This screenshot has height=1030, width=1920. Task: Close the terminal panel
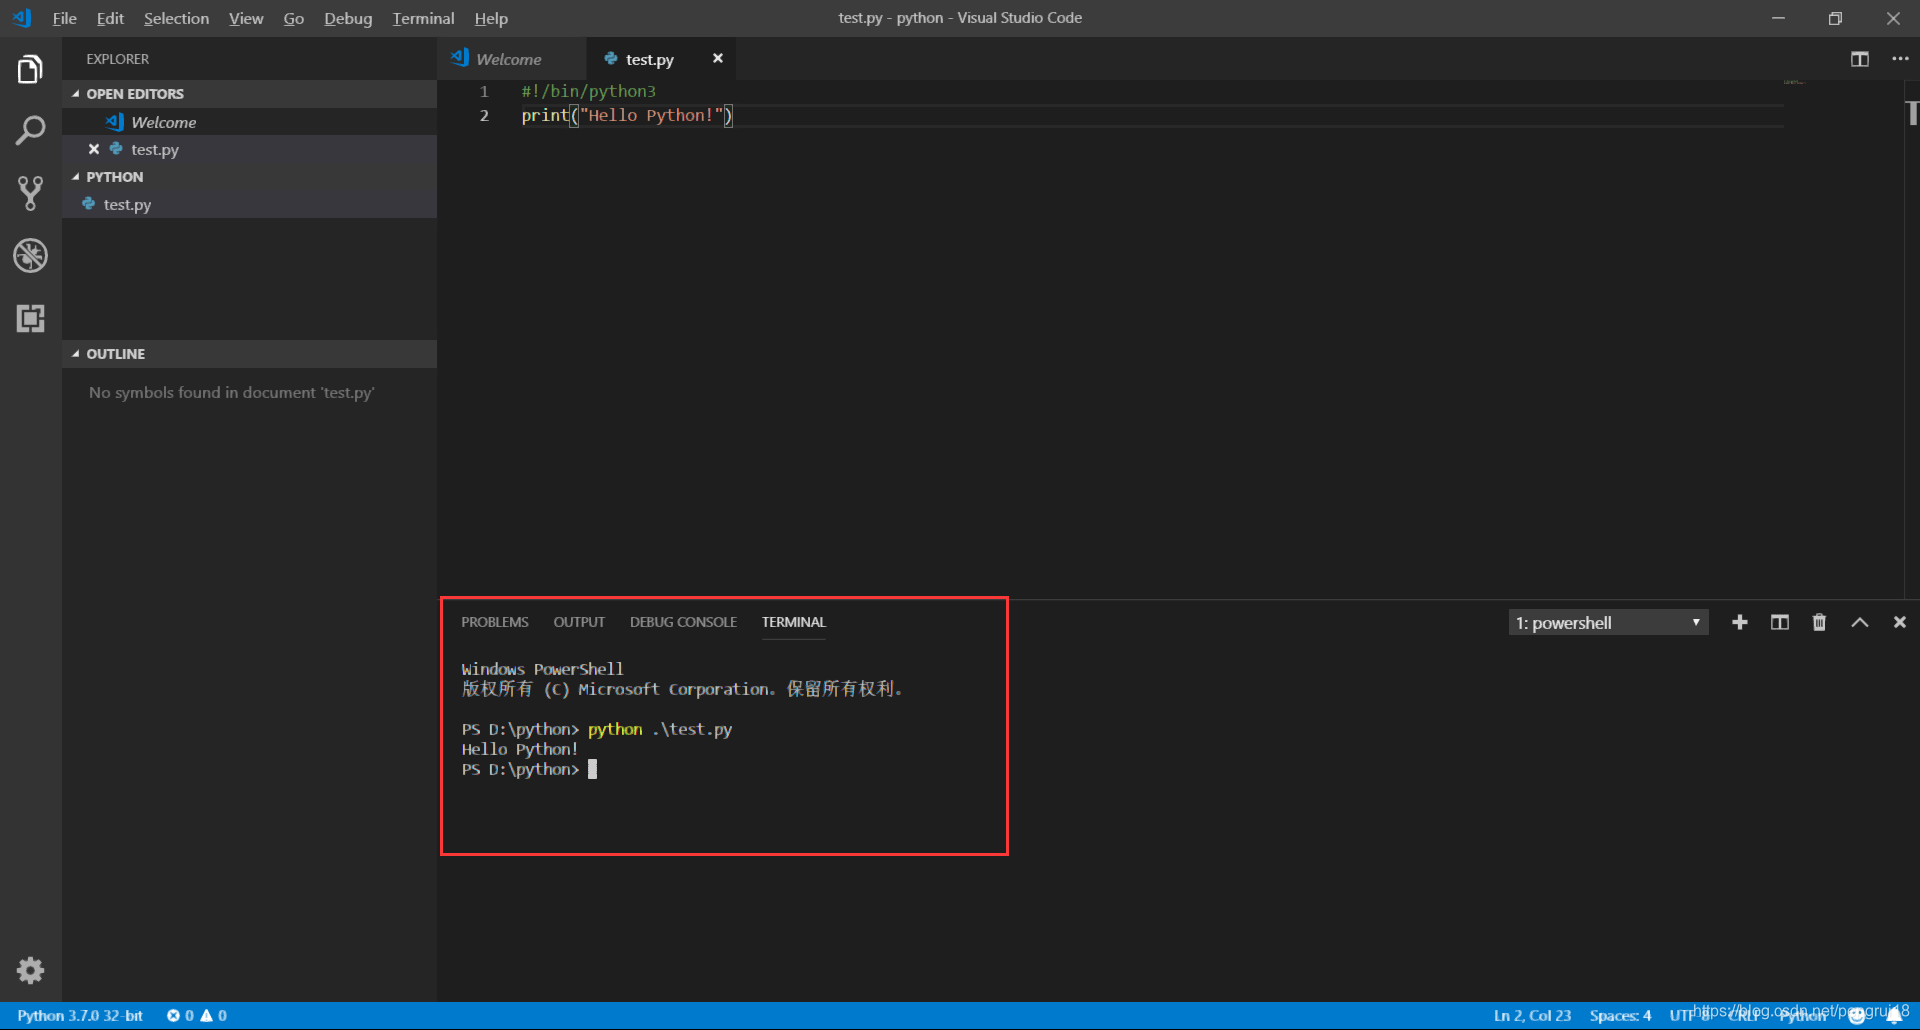click(1900, 622)
